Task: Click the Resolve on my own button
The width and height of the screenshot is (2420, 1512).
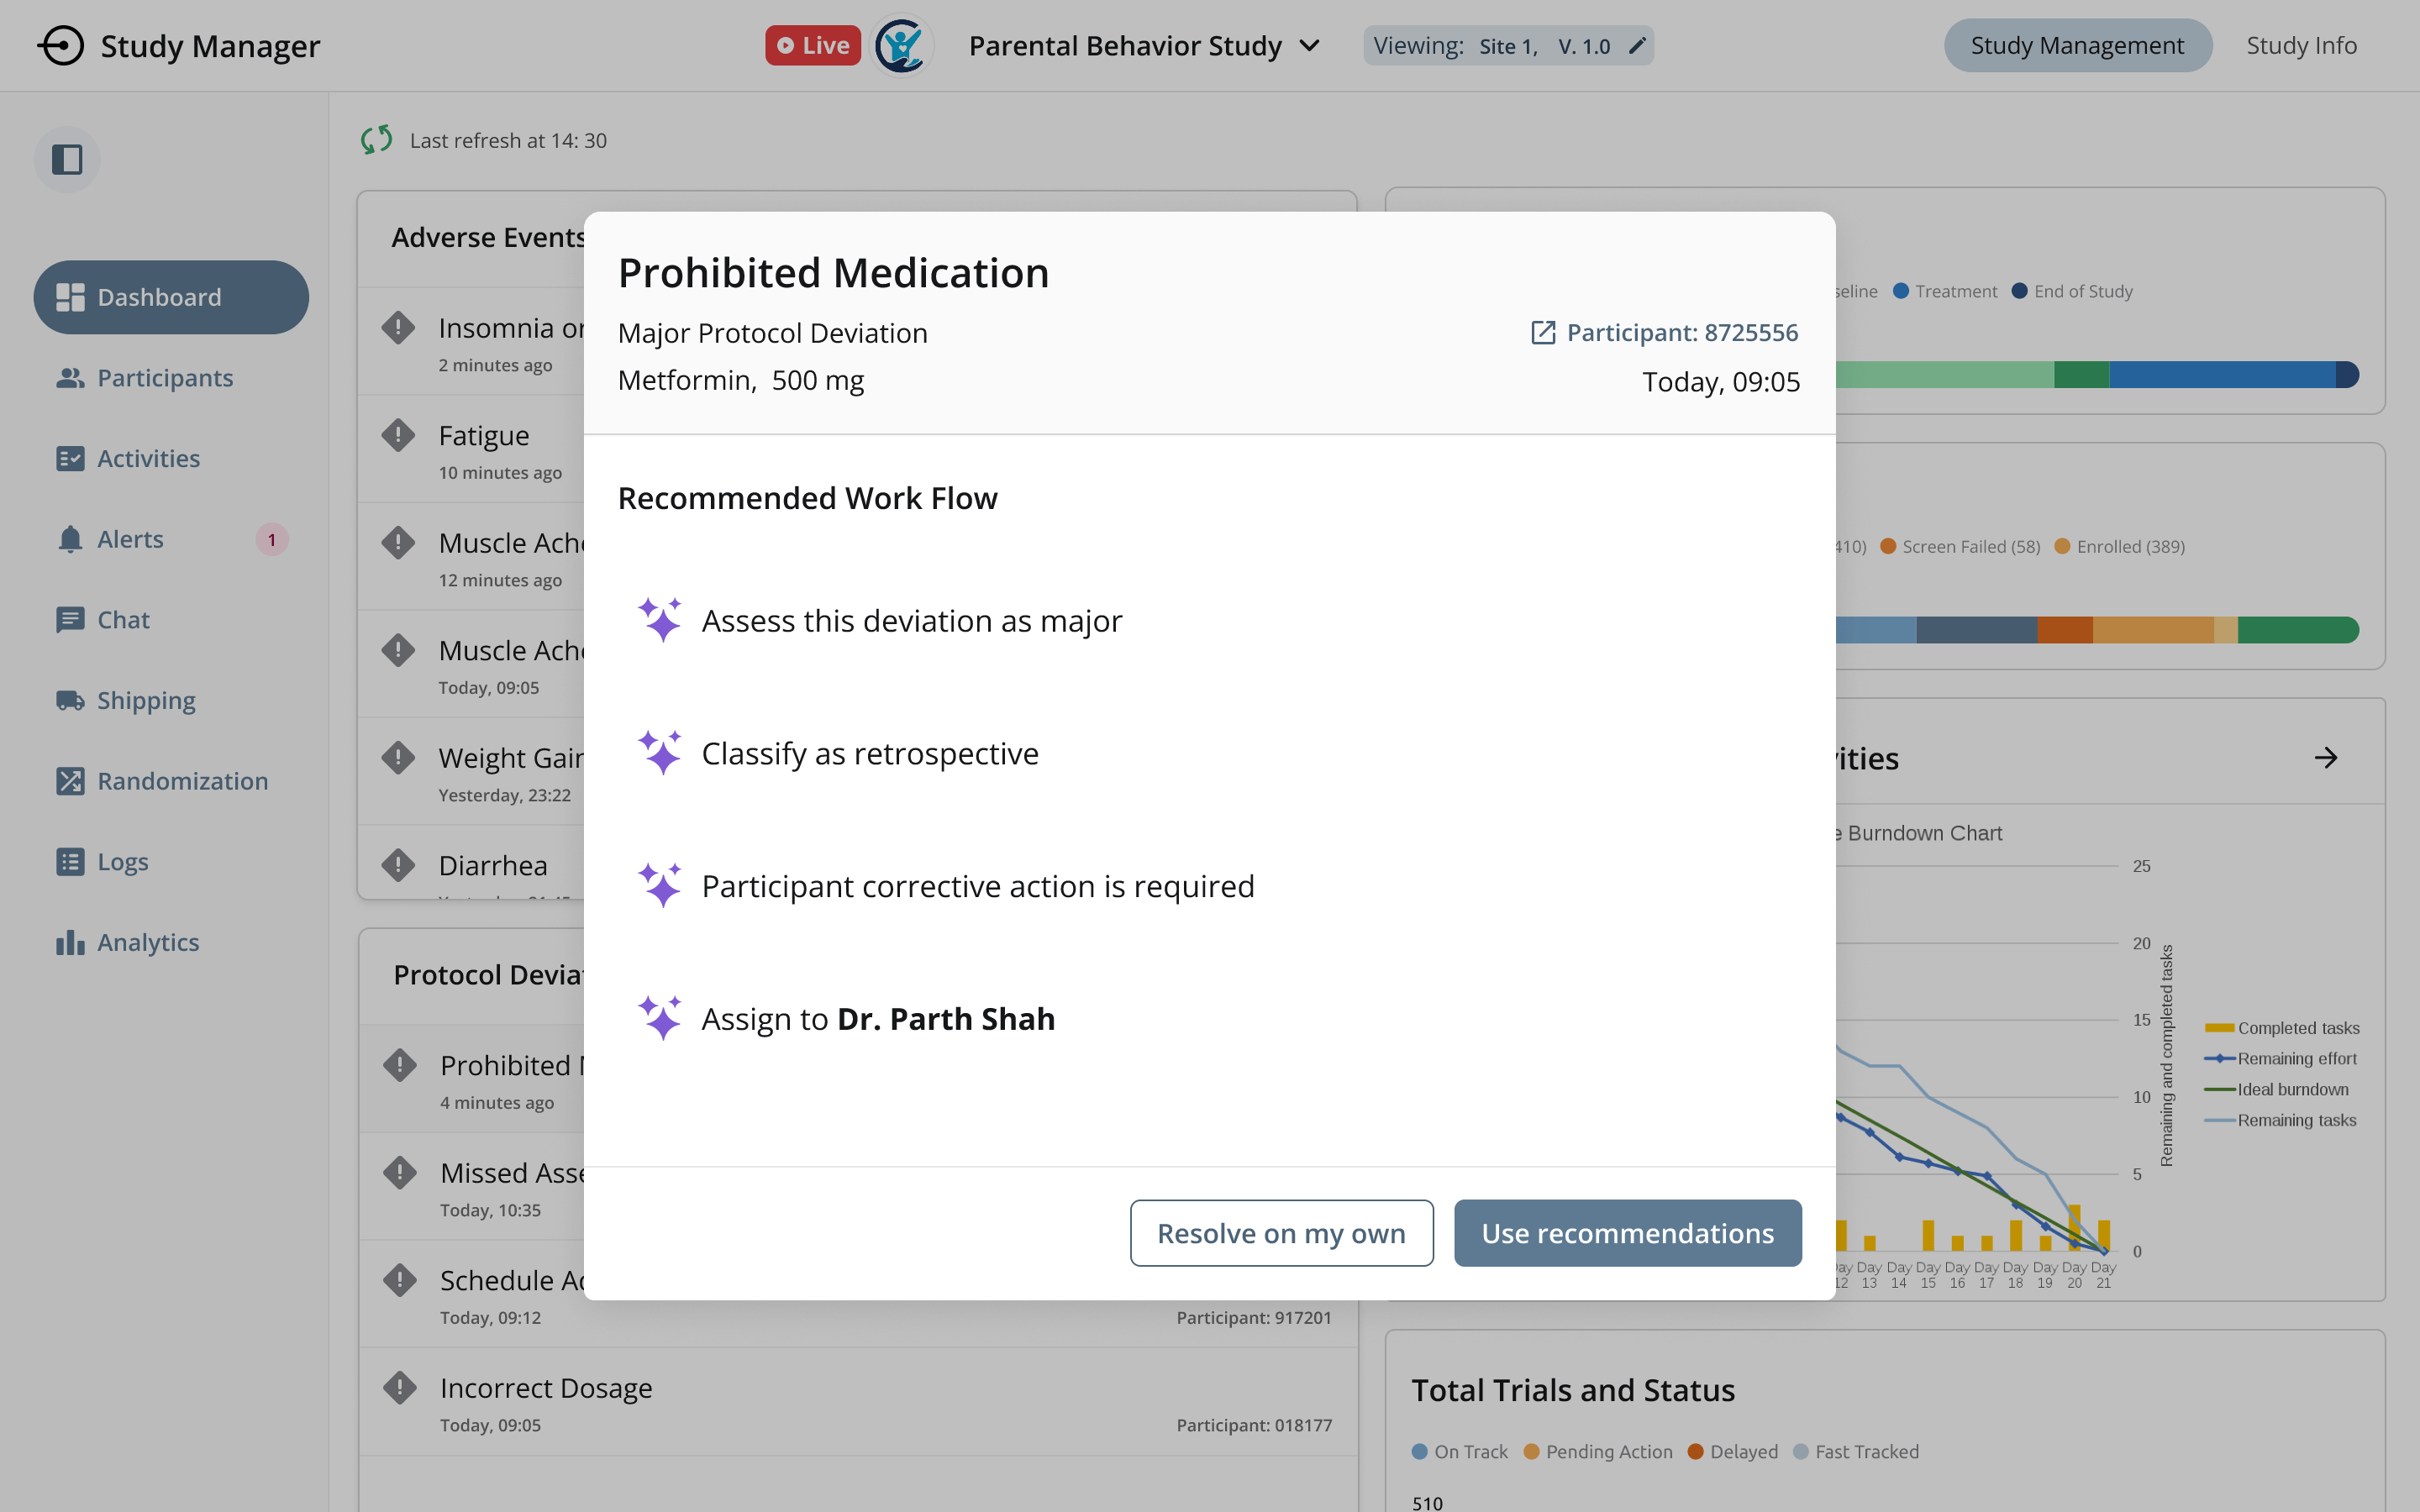Action: (1281, 1233)
